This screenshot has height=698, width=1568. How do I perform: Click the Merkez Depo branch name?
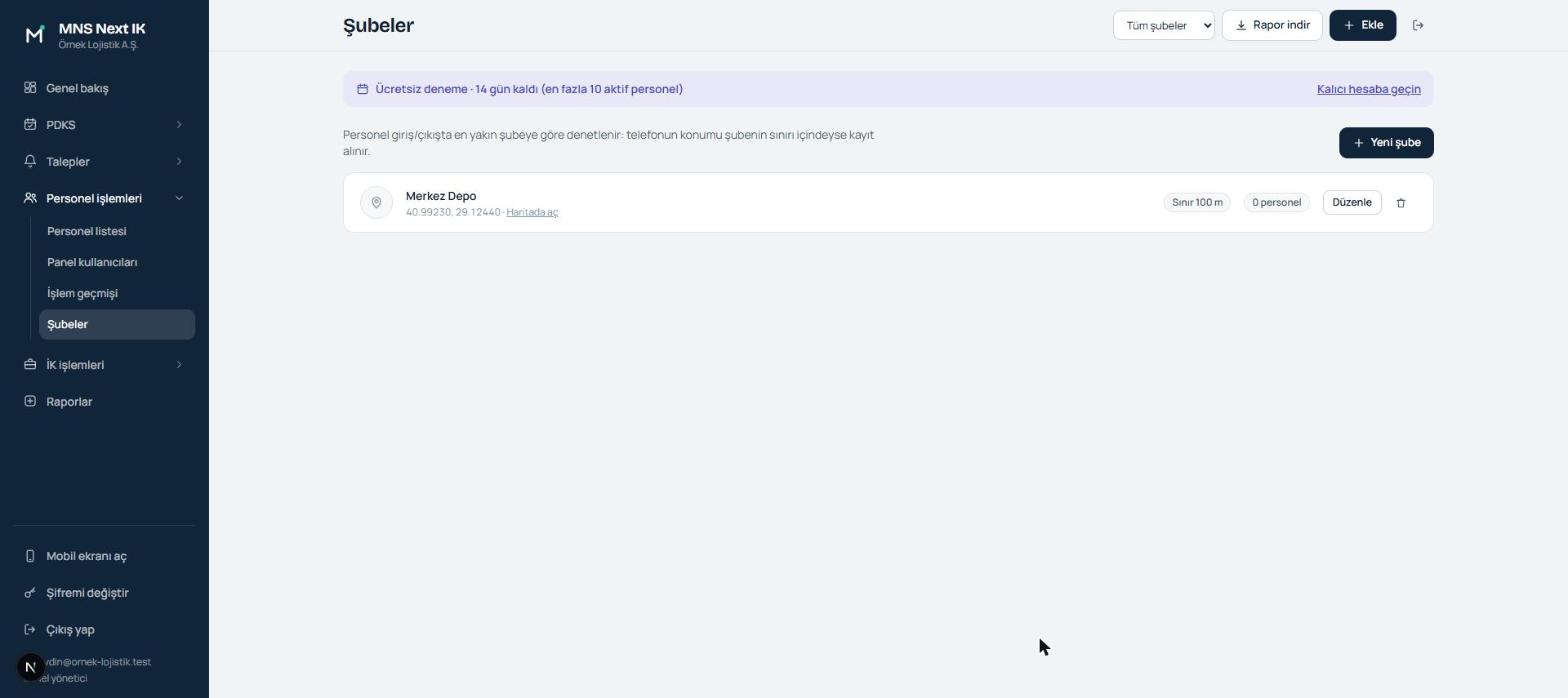pos(441,196)
